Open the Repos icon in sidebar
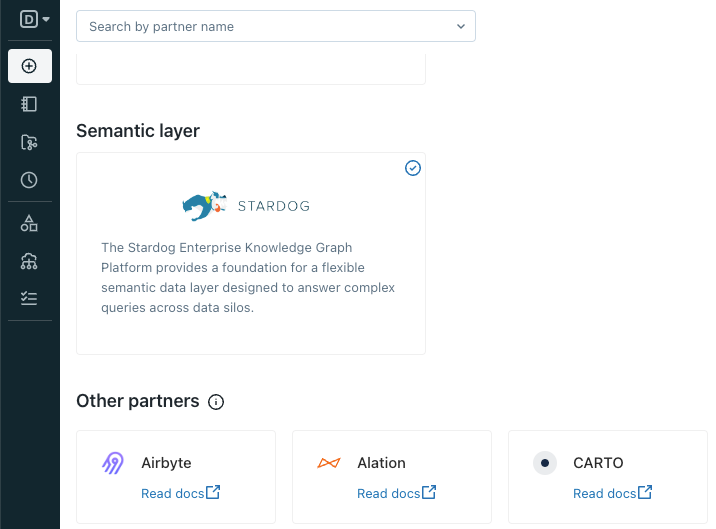Image resolution: width=716 pixels, height=529 pixels. coord(29,142)
